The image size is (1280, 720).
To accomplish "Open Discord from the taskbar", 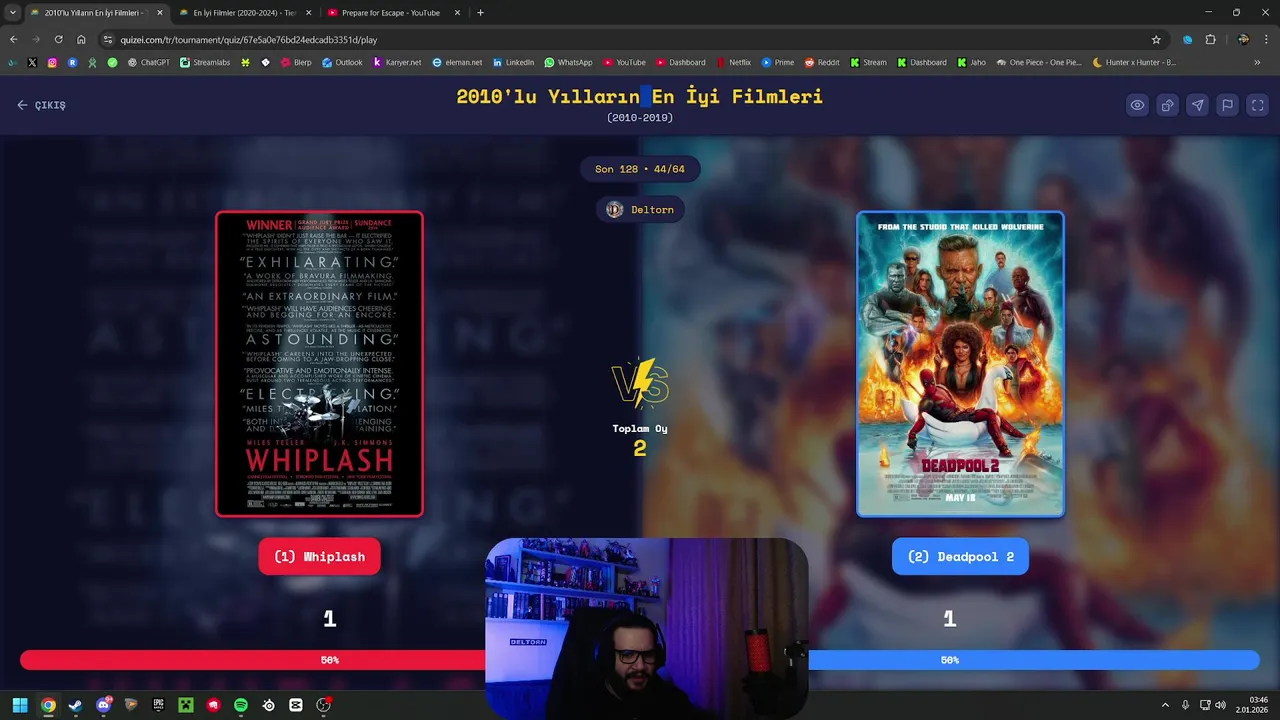I will point(103,705).
